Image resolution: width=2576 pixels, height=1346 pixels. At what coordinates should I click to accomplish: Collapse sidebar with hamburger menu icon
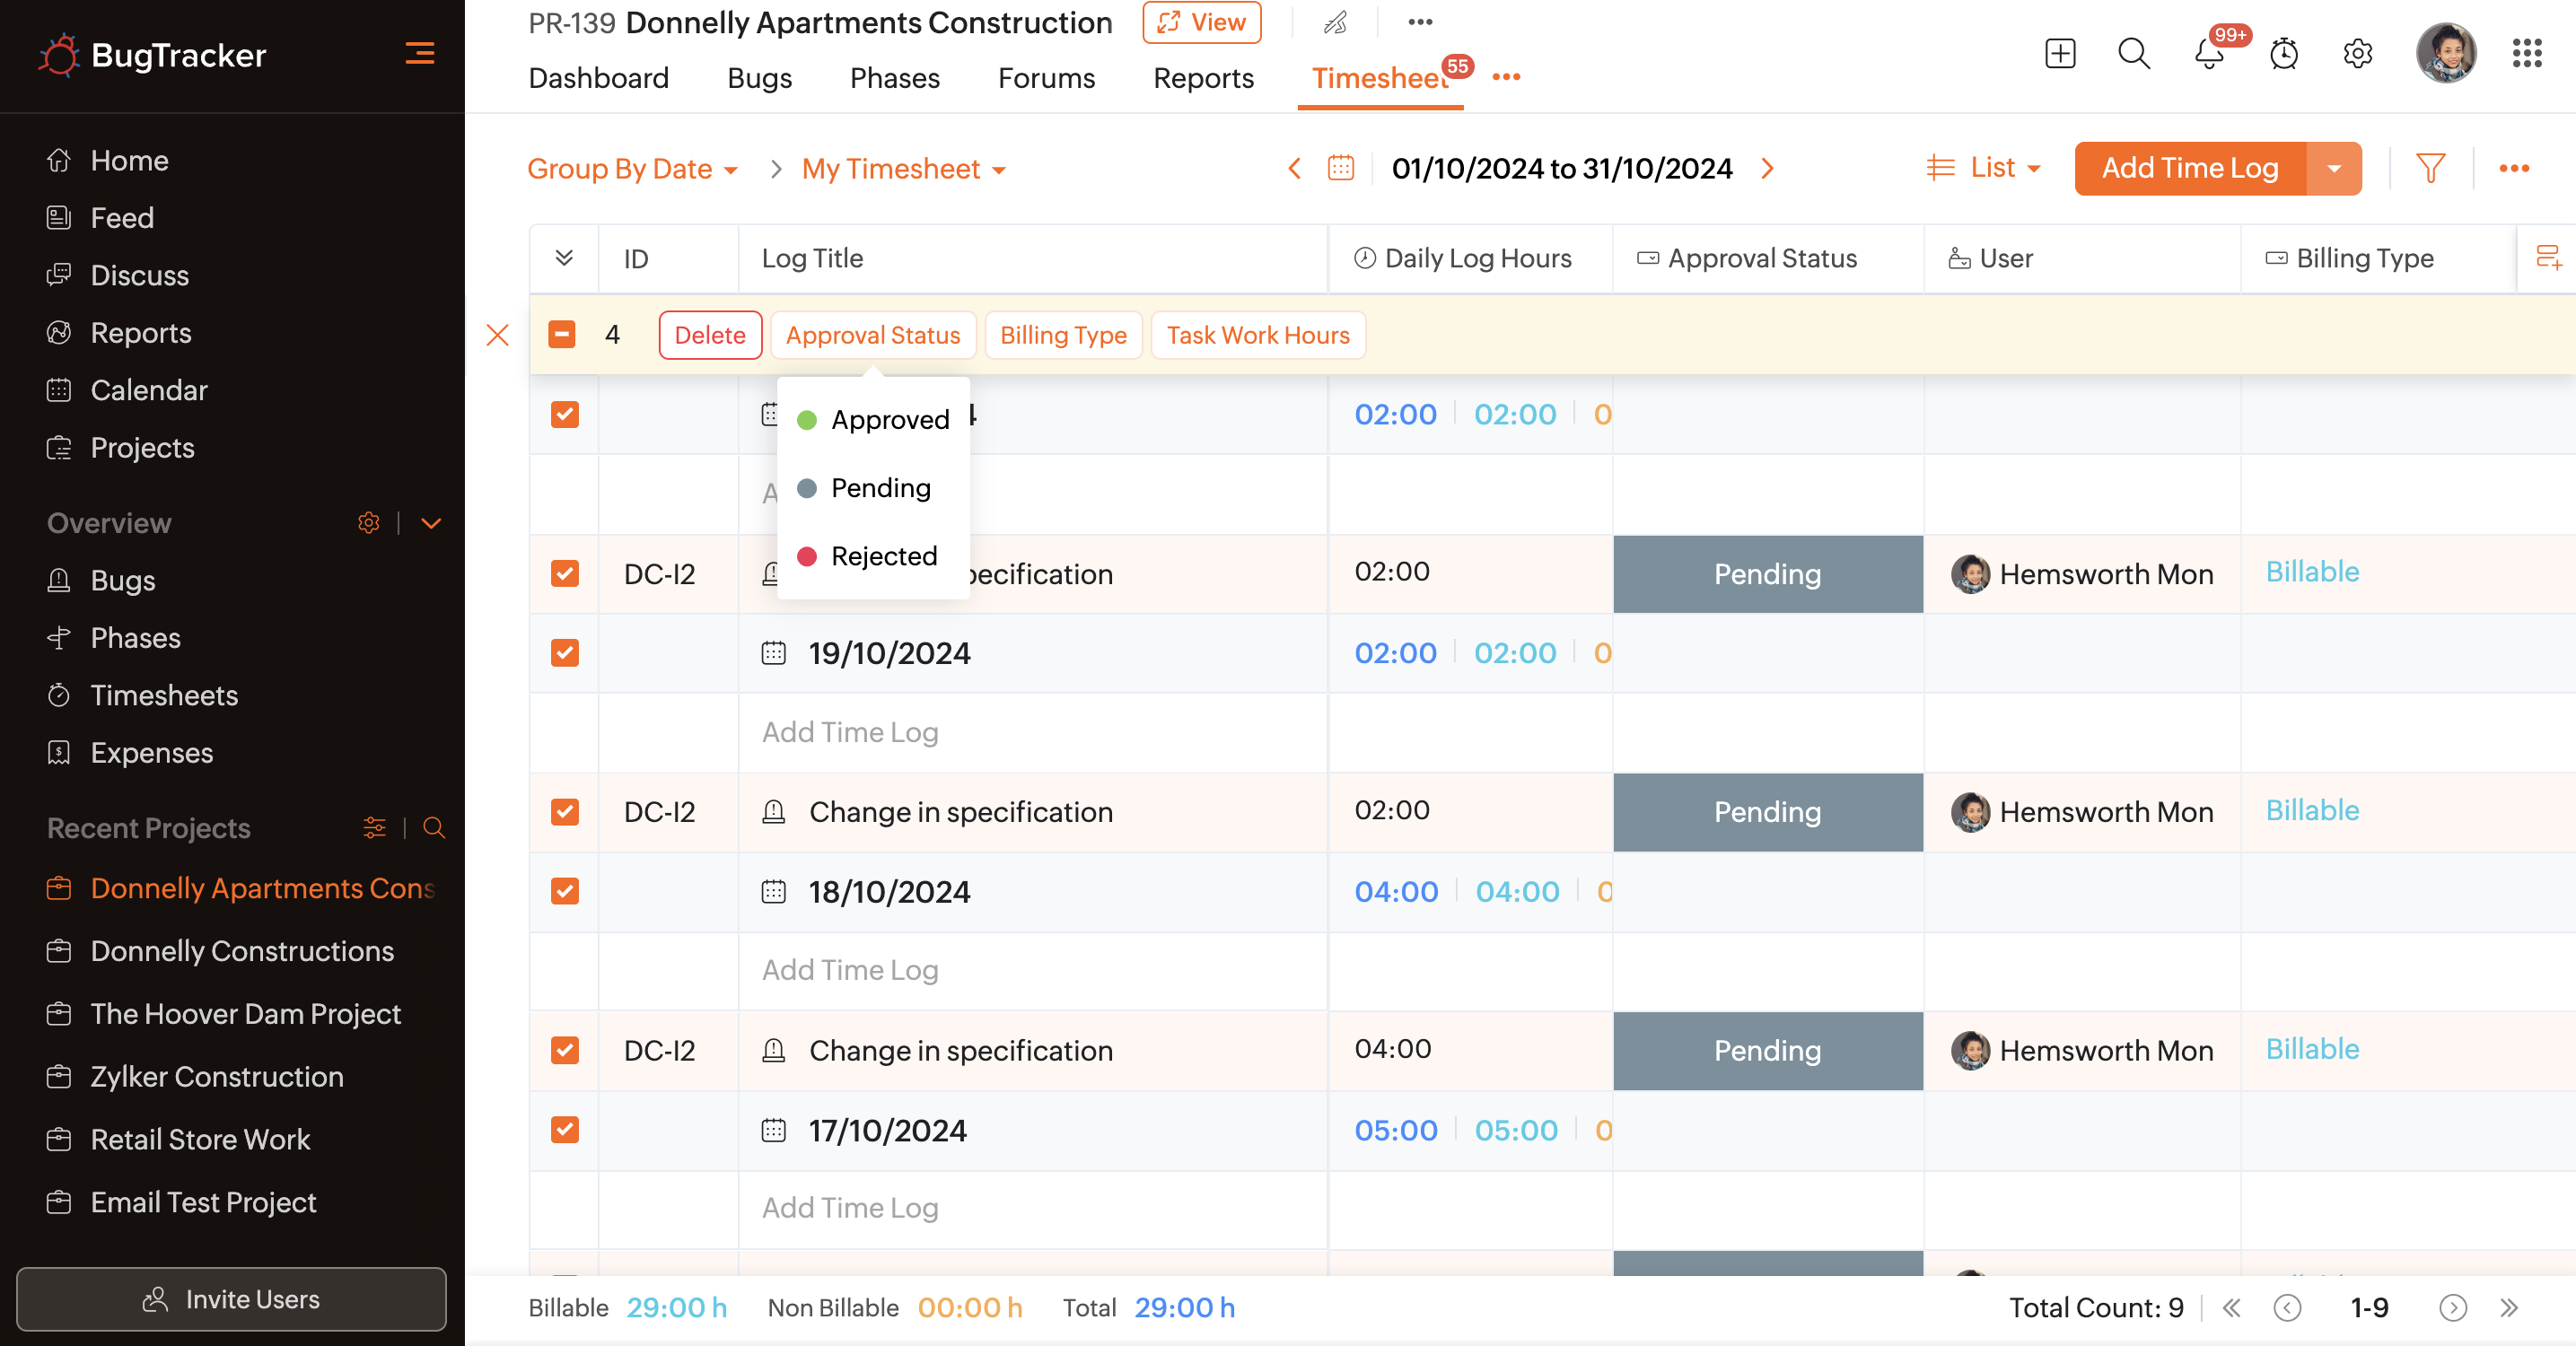pos(419,54)
